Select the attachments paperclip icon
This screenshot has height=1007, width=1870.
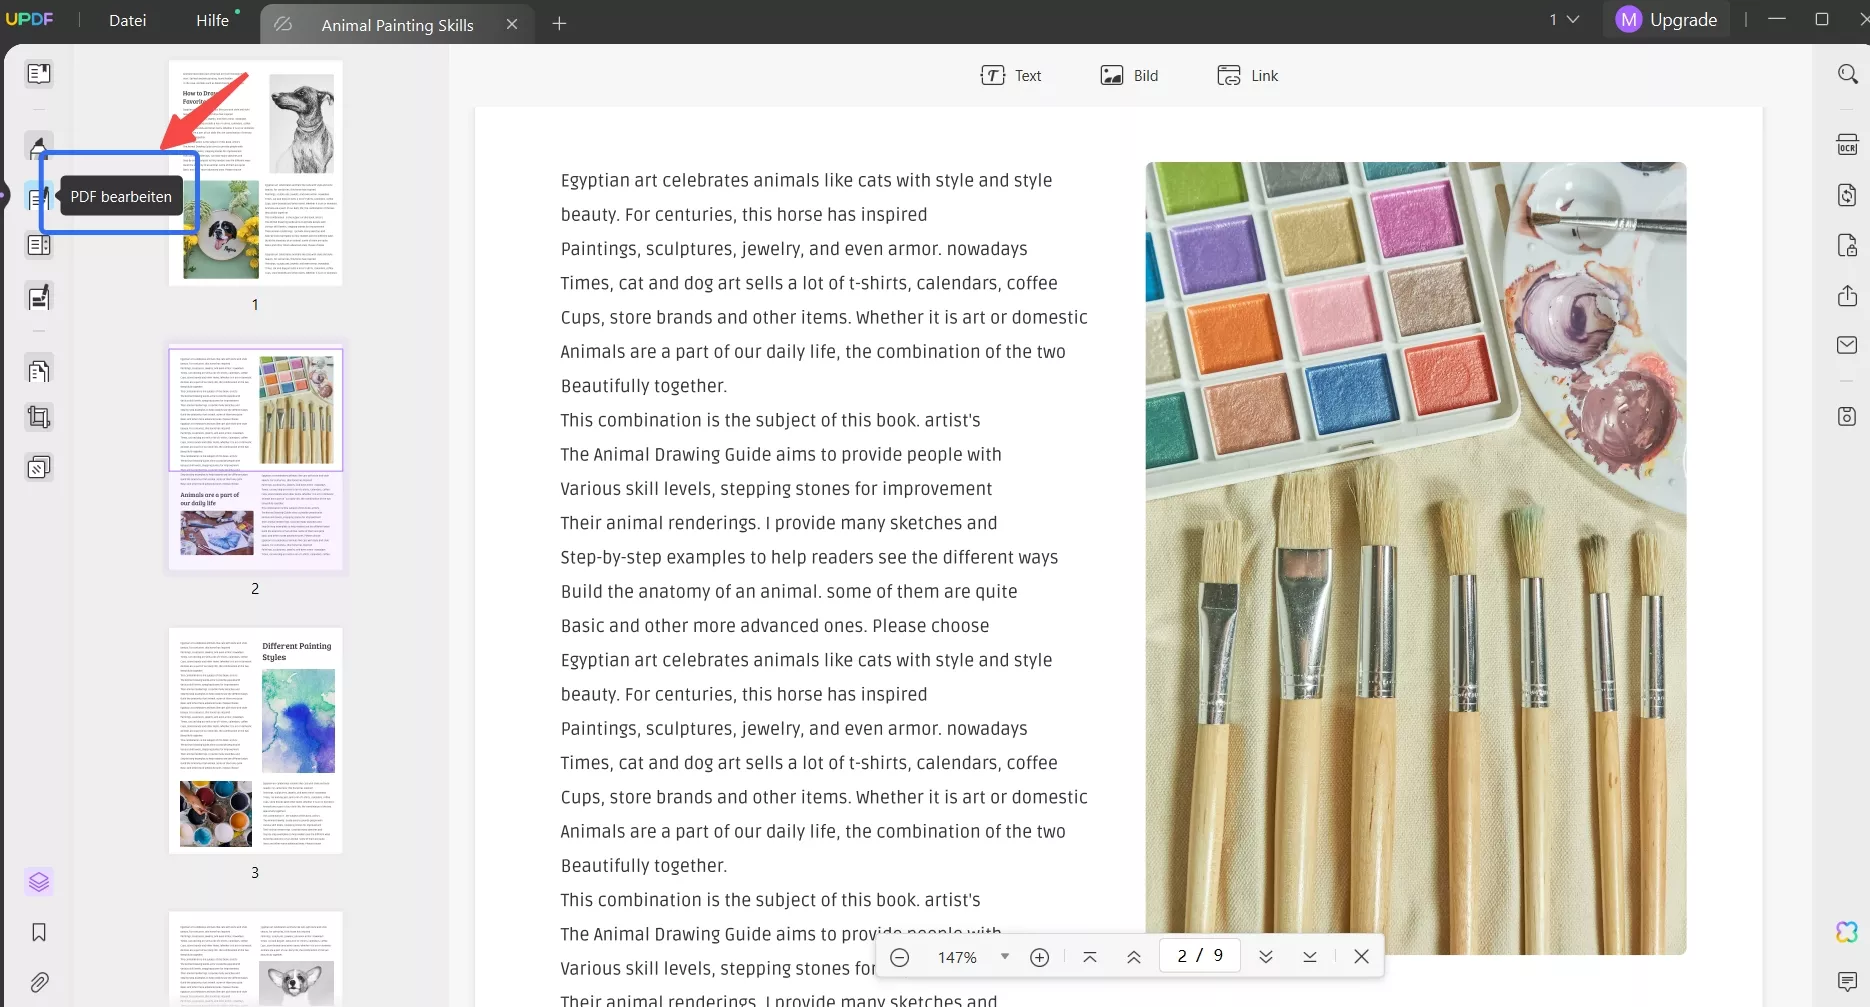point(39,982)
